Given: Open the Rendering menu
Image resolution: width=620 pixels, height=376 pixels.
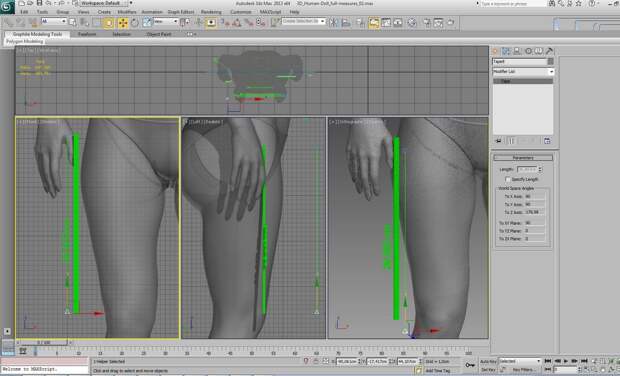Looking at the screenshot, I should pos(211,12).
